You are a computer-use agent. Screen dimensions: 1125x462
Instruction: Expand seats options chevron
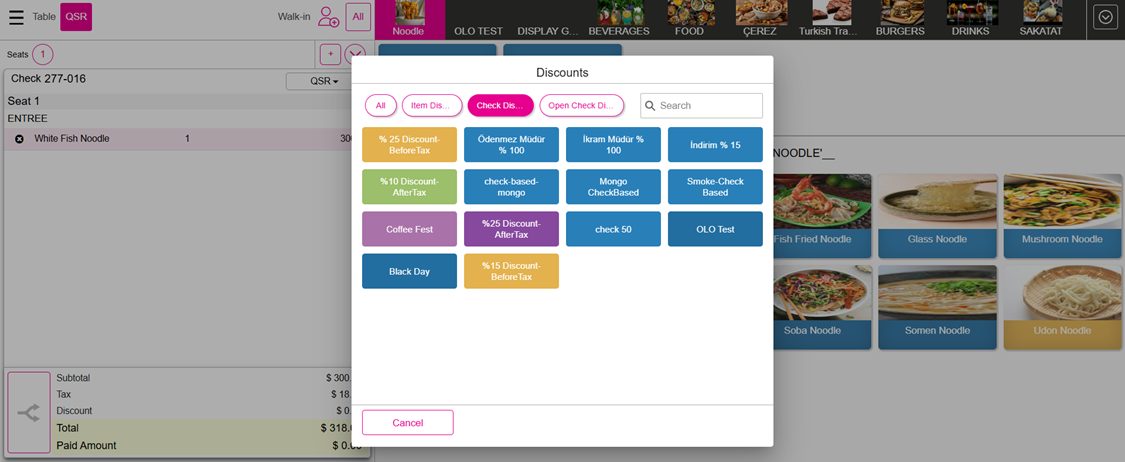(356, 55)
